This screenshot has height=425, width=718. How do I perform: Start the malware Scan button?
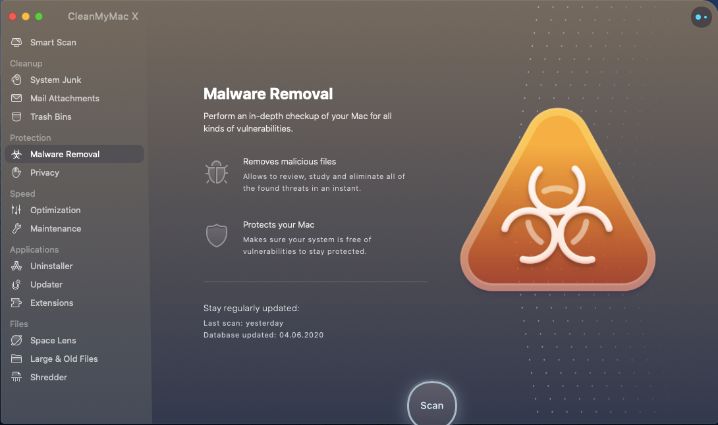[432, 405]
